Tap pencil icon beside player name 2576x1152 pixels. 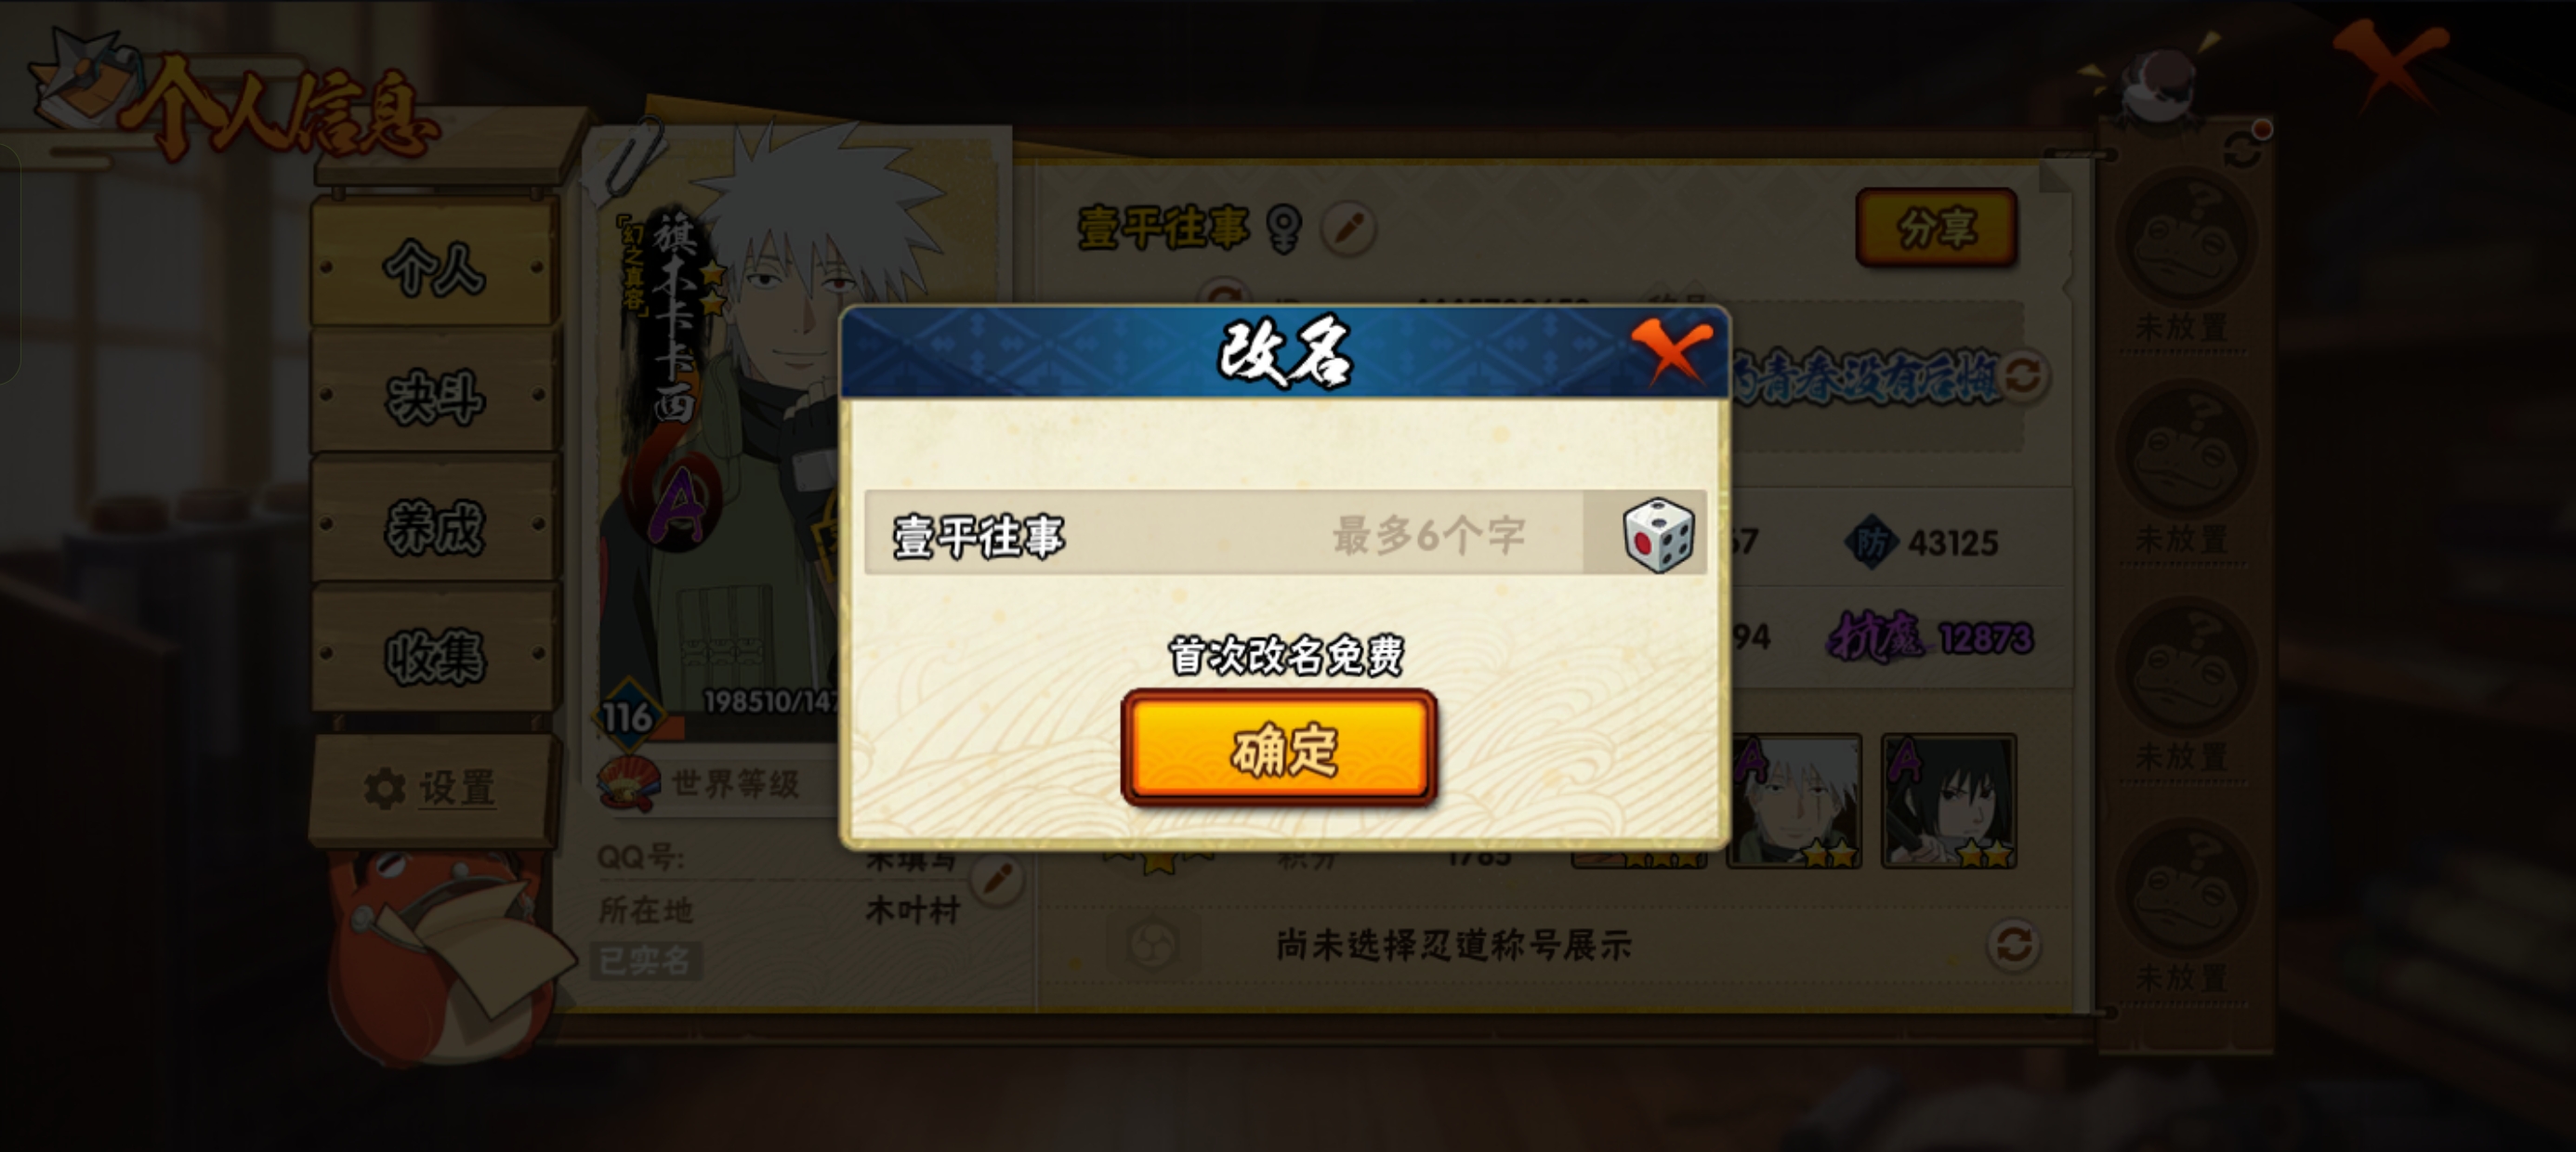coord(1348,229)
